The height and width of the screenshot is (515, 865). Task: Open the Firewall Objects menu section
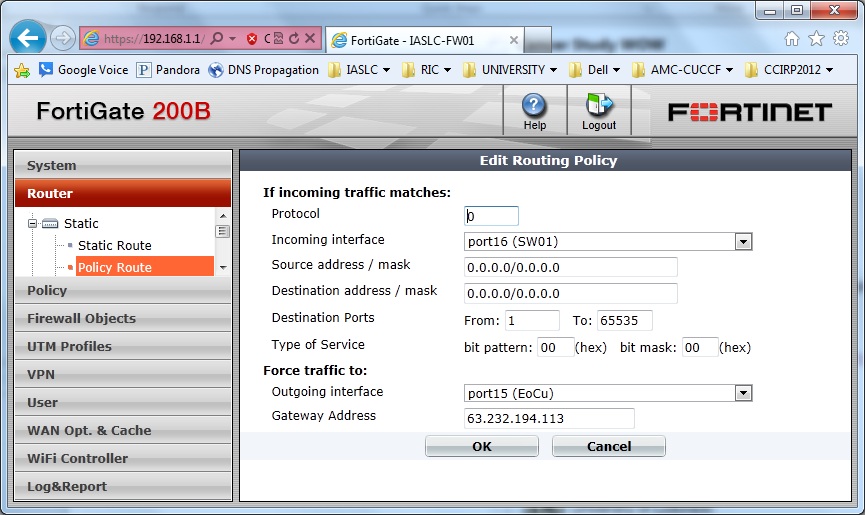click(122, 318)
